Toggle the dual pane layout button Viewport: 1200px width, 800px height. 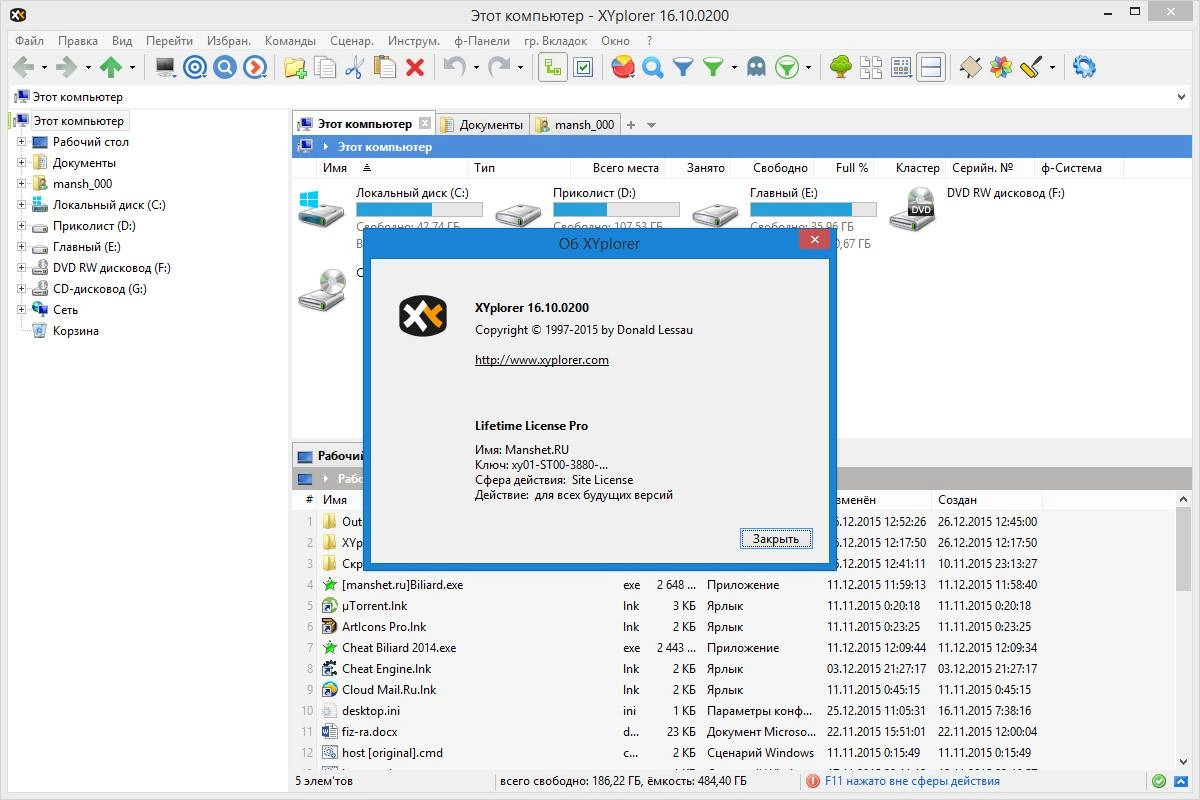coord(931,67)
